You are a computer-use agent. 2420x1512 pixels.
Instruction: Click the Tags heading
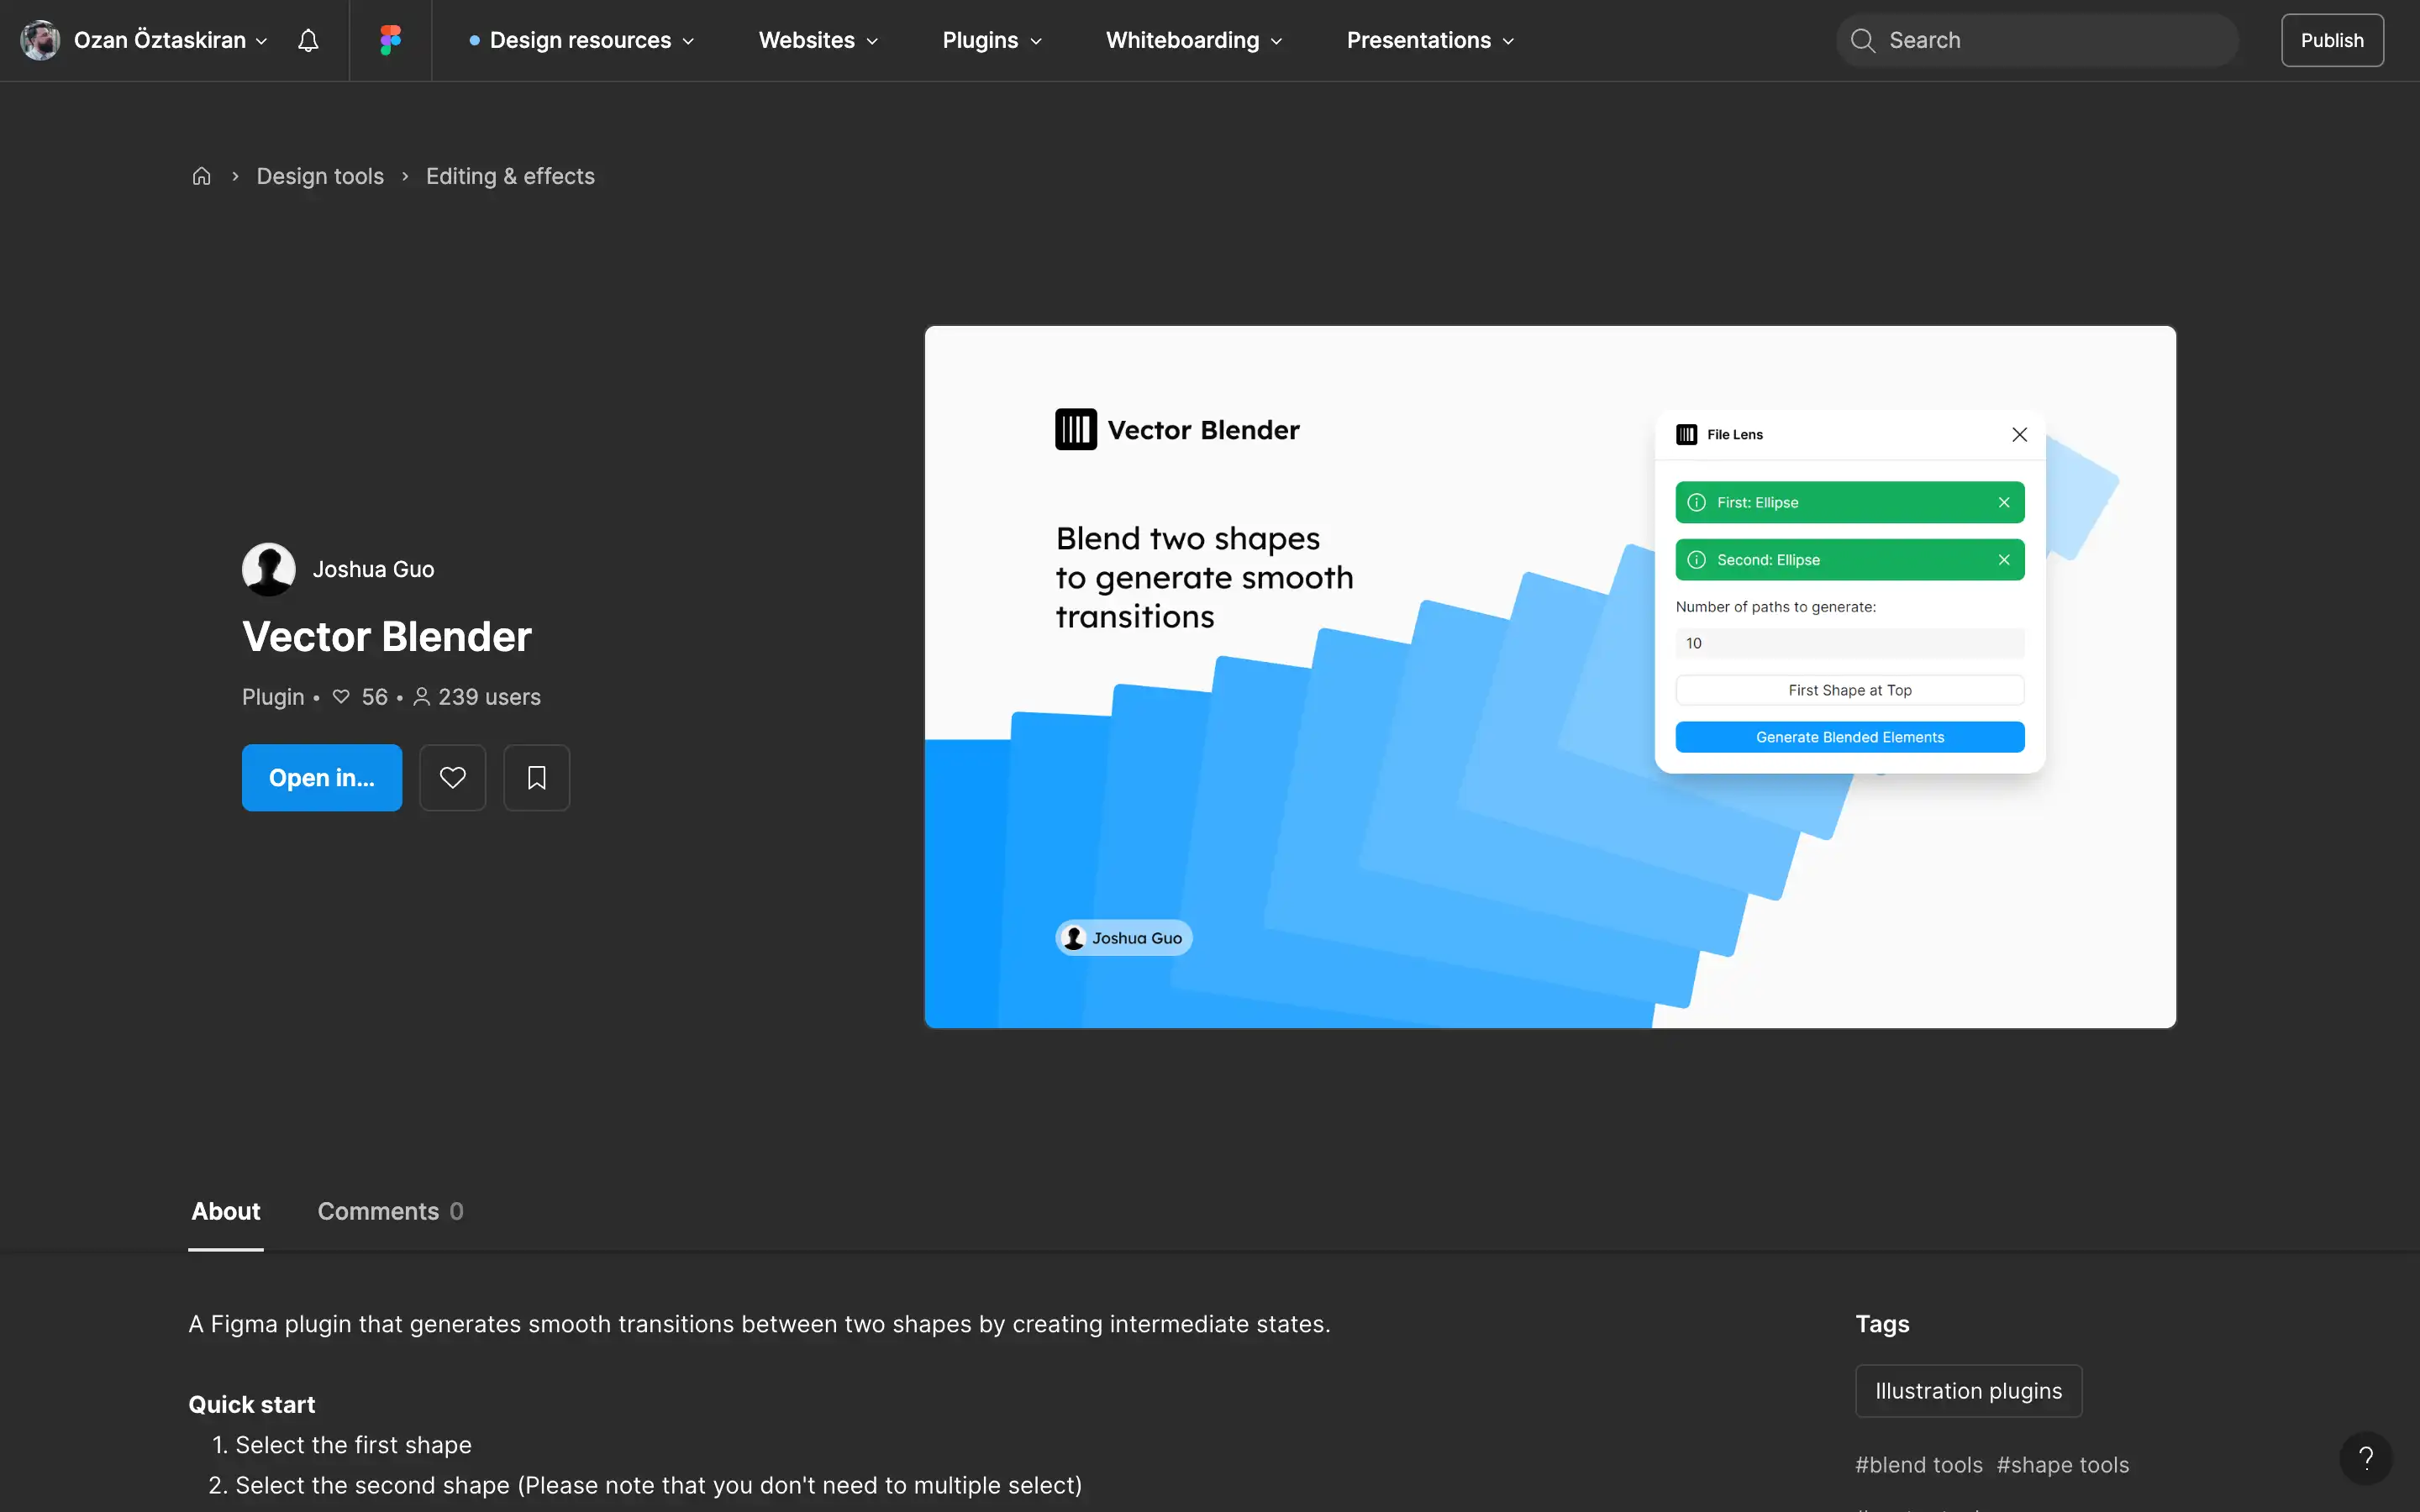click(1882, 1324)
